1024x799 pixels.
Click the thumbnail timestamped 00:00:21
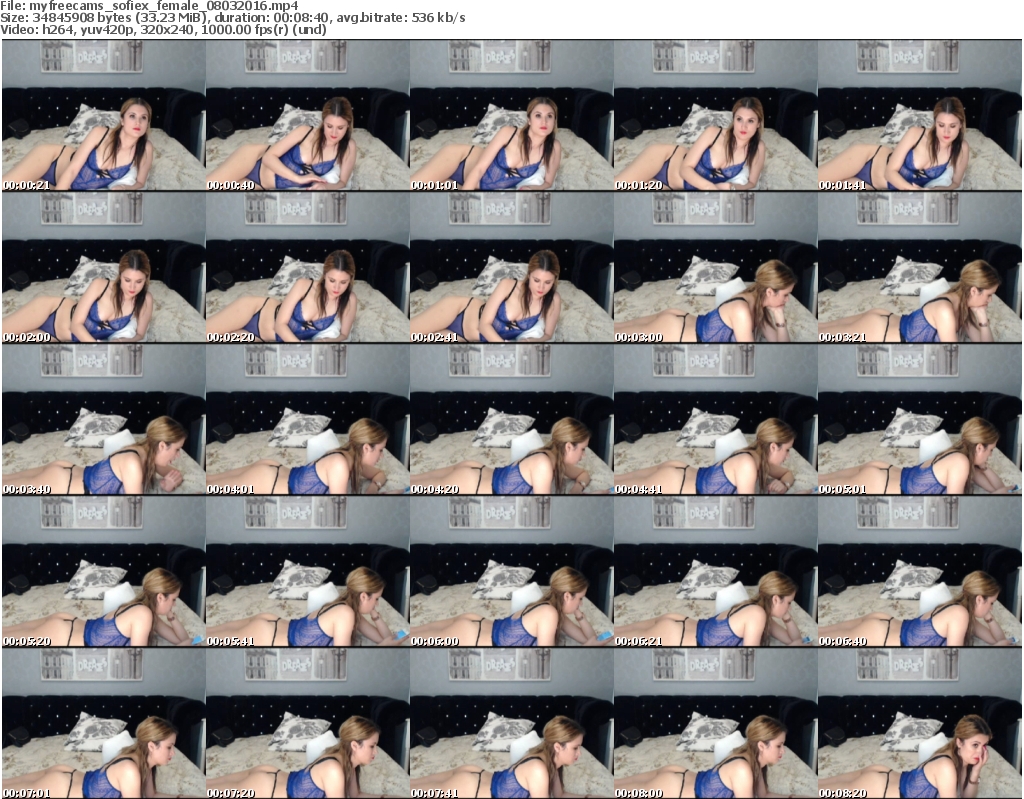coord(103,116)
